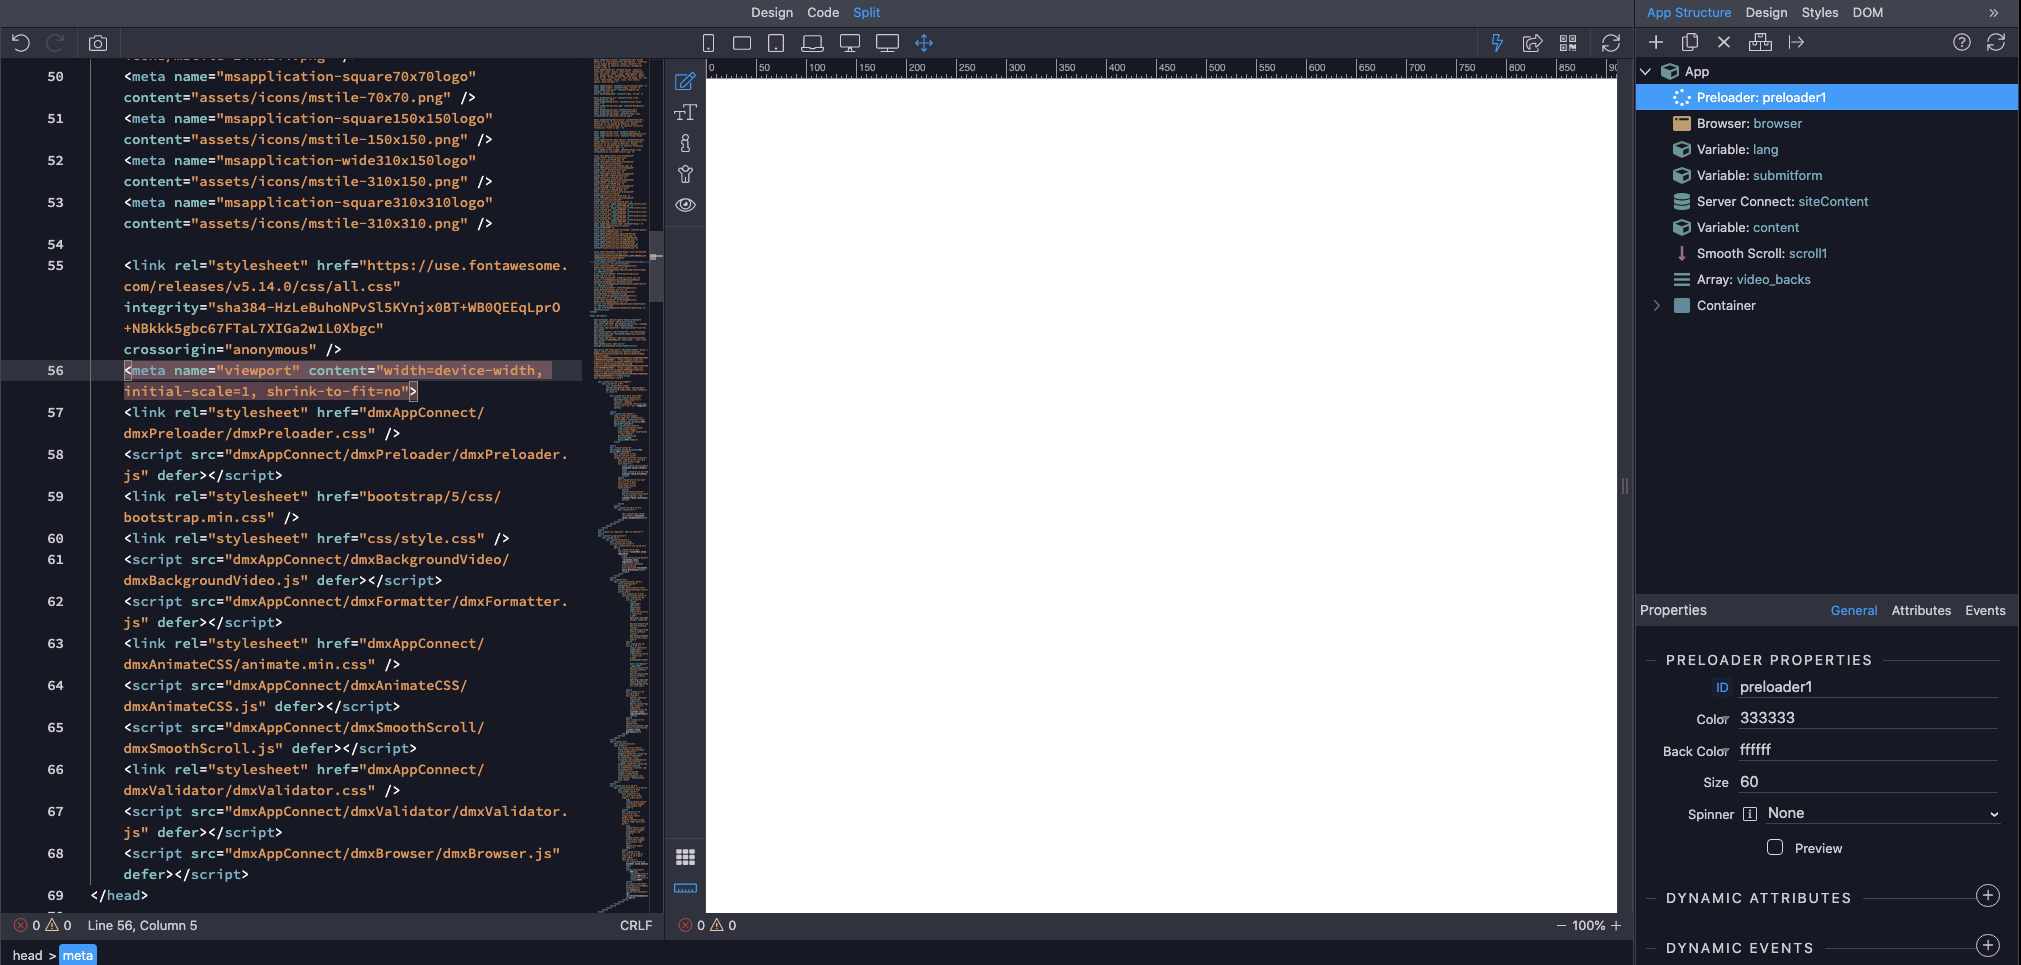Click the move-right arrow icon
The width and height of the screenshot is (2021, 965).
[x=1796, y=42]
